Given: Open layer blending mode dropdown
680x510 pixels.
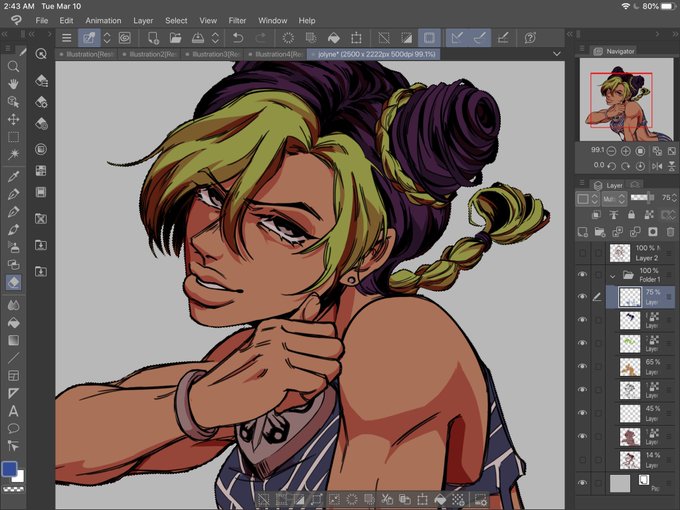Looking at the screenshot, I should point(613,199).
